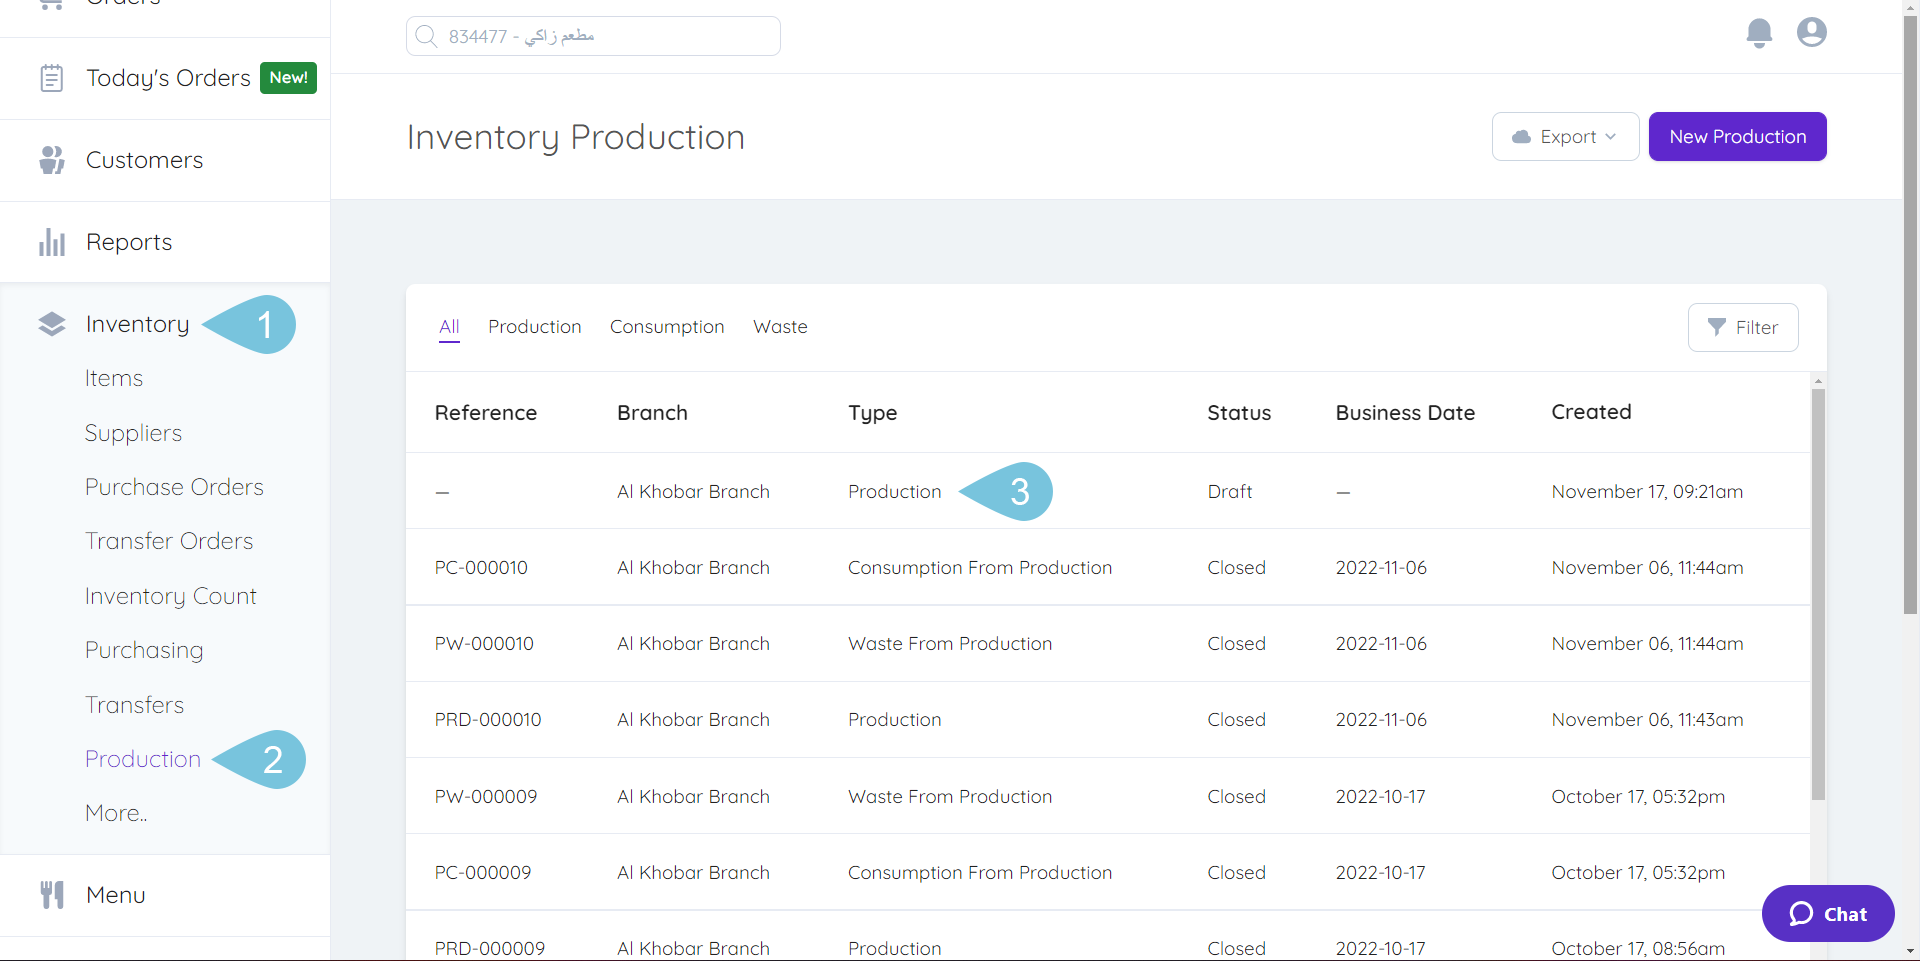Expand "More.." in the Inventory sidebar
The width and height of the screenshot is (1920, 961).
point(115,812)
